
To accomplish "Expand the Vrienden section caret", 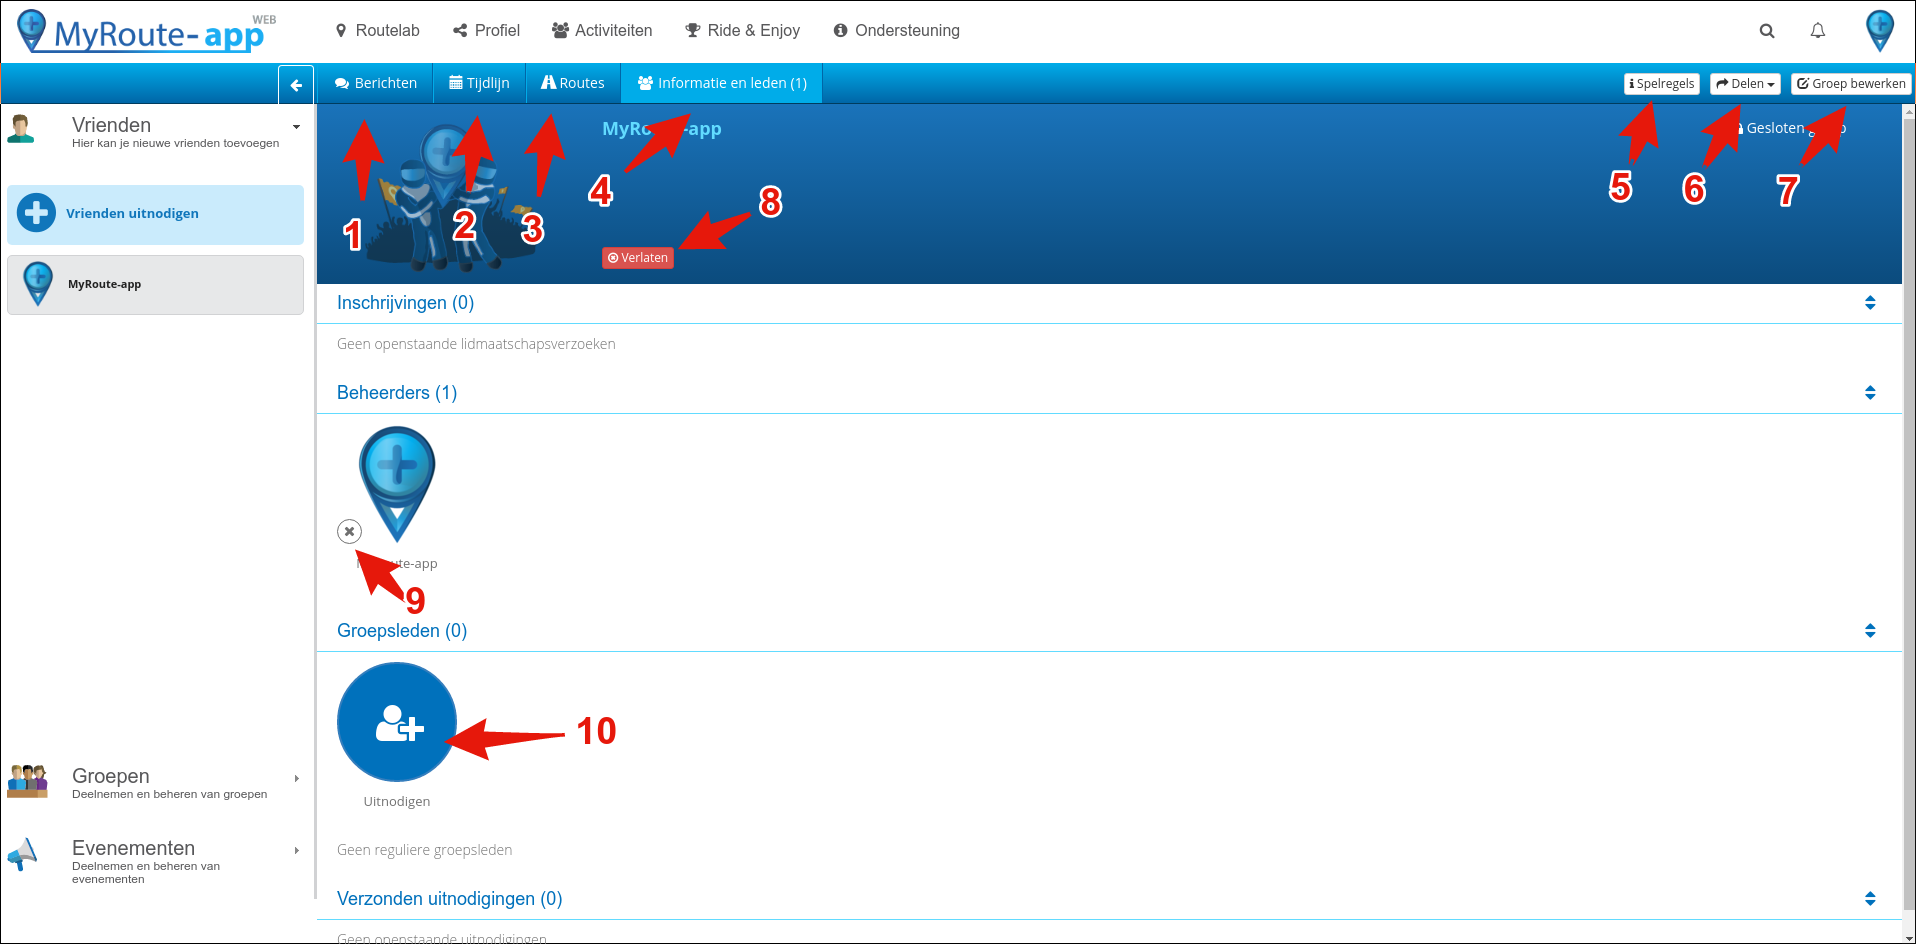I will click(x=296, y=127).
